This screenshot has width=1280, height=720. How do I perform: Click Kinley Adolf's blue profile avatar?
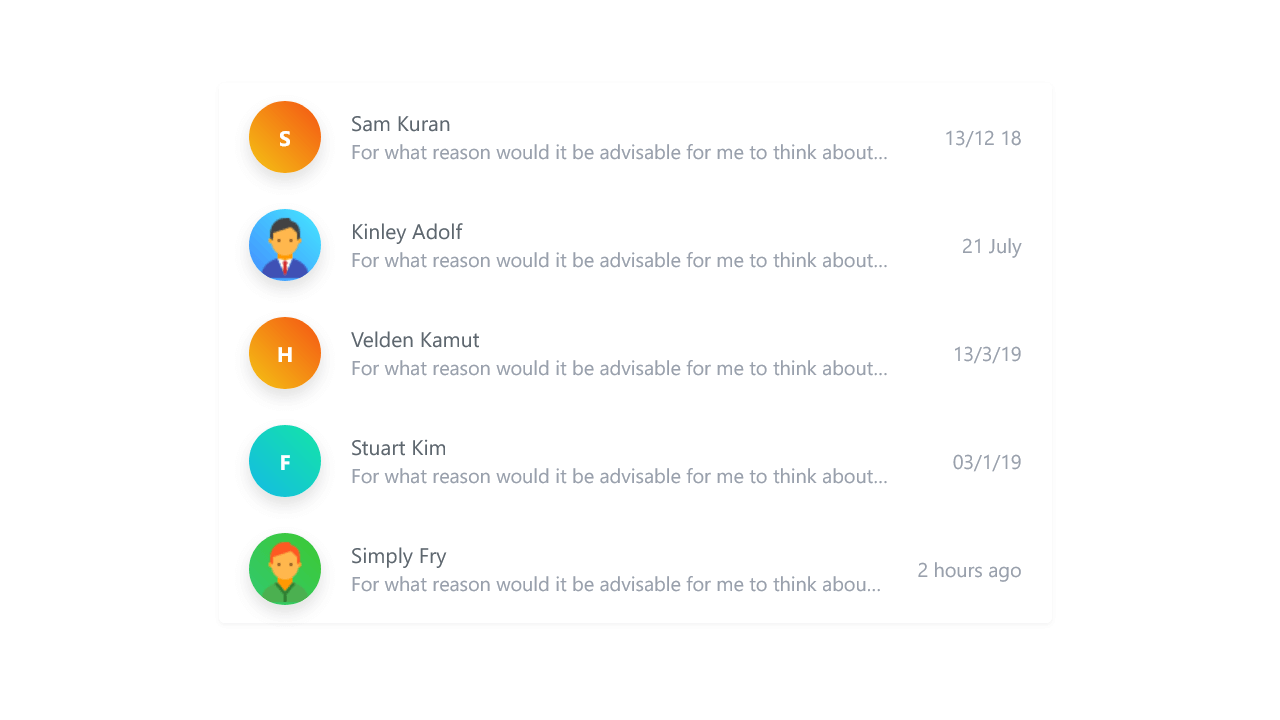pyautogui.click(x=285, y=245)
